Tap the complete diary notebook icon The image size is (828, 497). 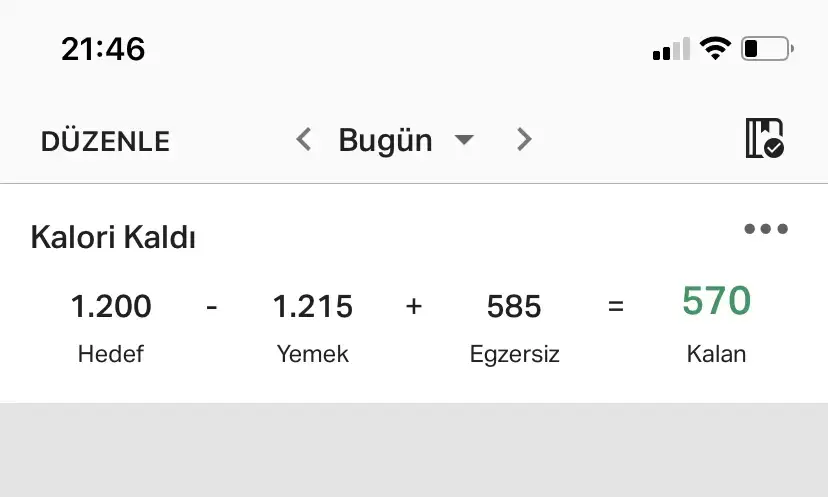764,139
